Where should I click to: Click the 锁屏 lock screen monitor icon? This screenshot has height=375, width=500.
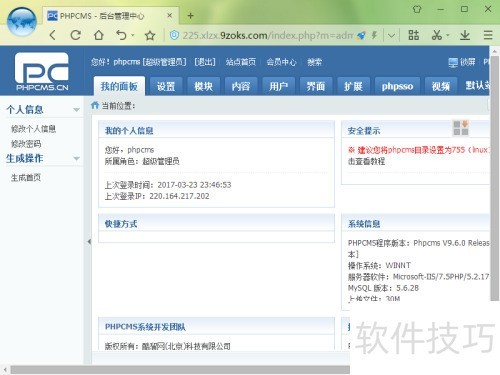453,62
